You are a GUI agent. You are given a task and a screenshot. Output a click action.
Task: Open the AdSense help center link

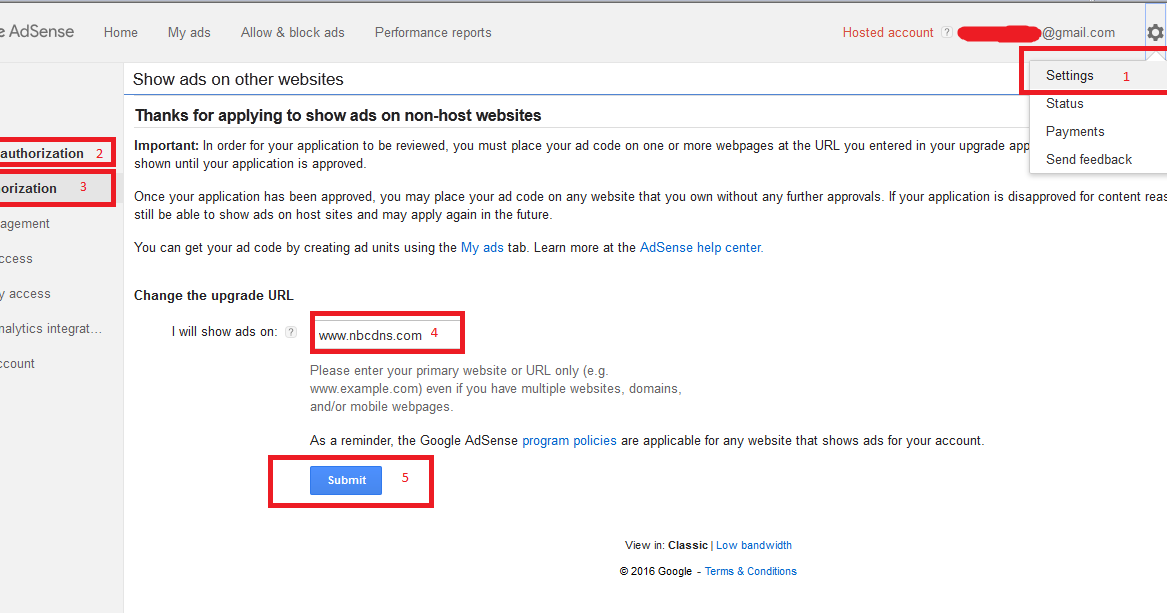coord(701,248)
